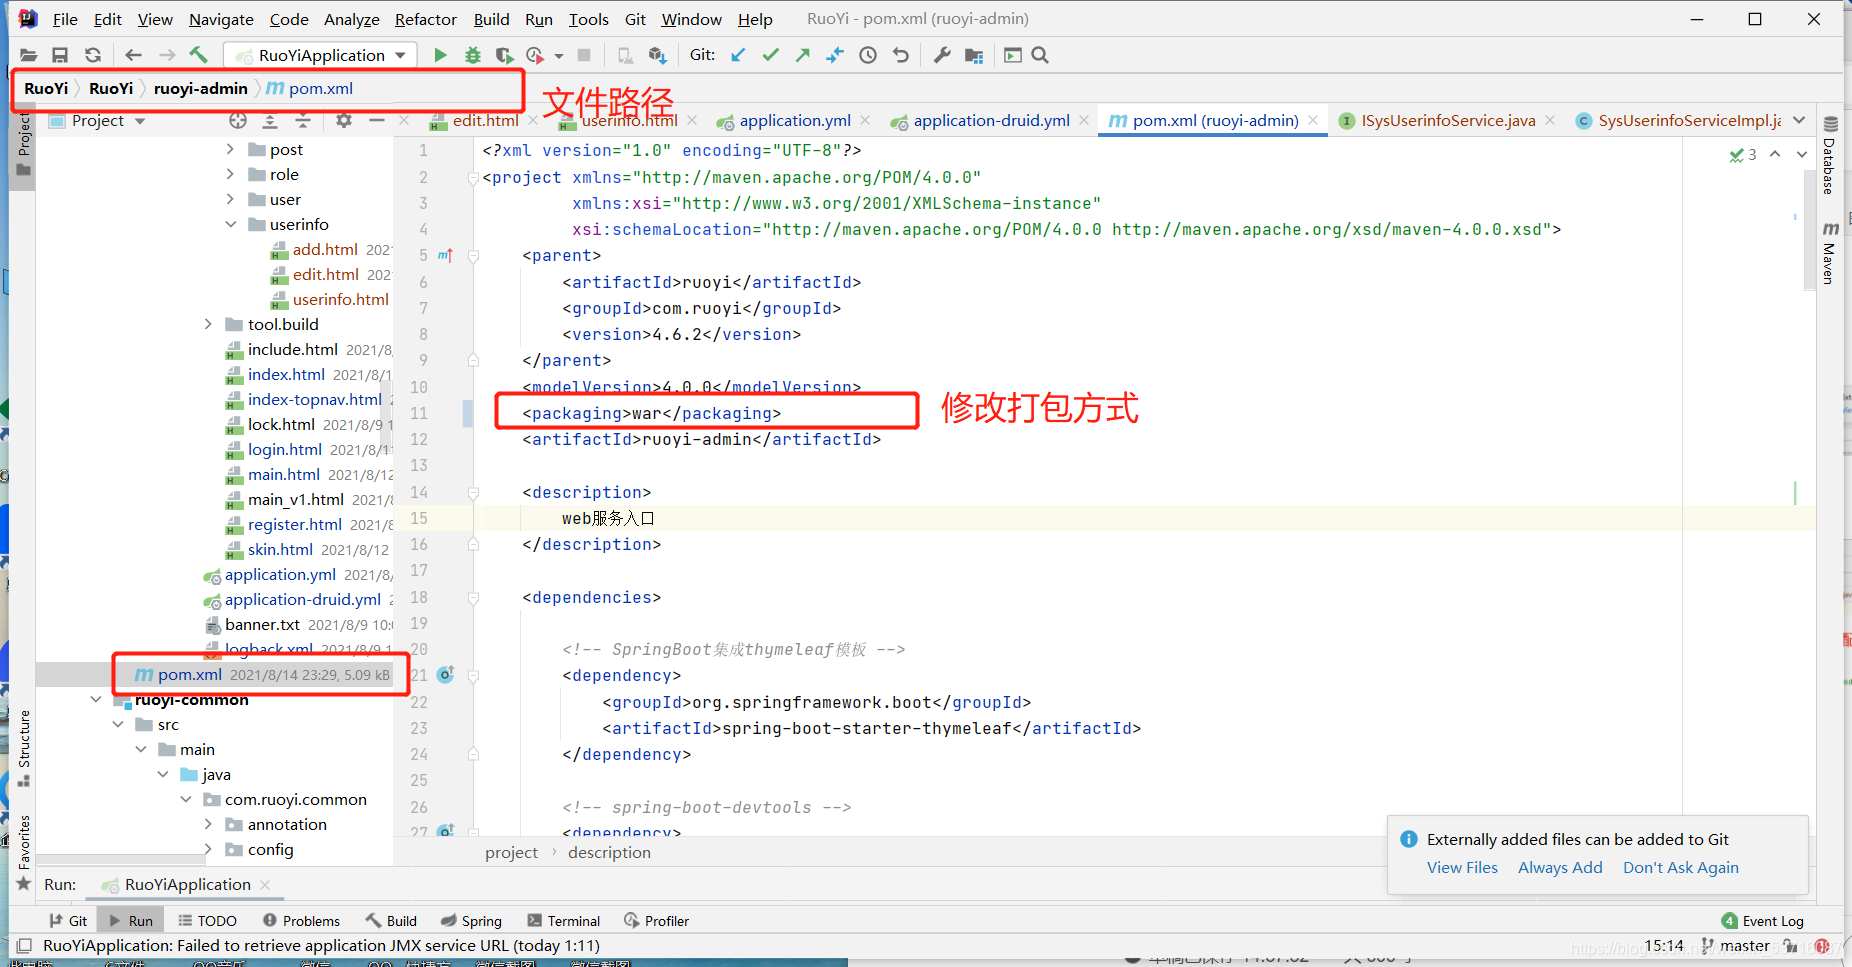Image resolution: width=1852 pixels, height=967 pixels.
Task: Start debugging with the bug icon
Action: pyautogui.click(x=473, y=55)
